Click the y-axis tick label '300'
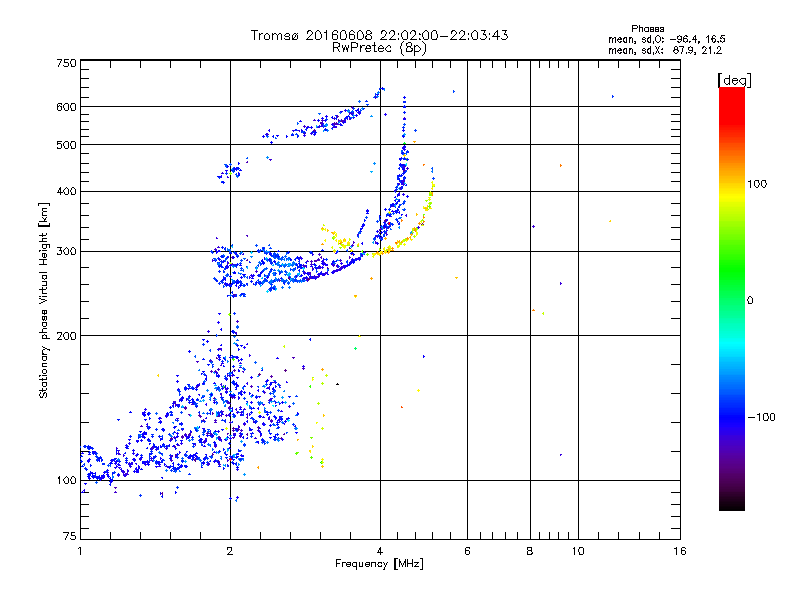The image size is (800, 600). coord(66,252)
